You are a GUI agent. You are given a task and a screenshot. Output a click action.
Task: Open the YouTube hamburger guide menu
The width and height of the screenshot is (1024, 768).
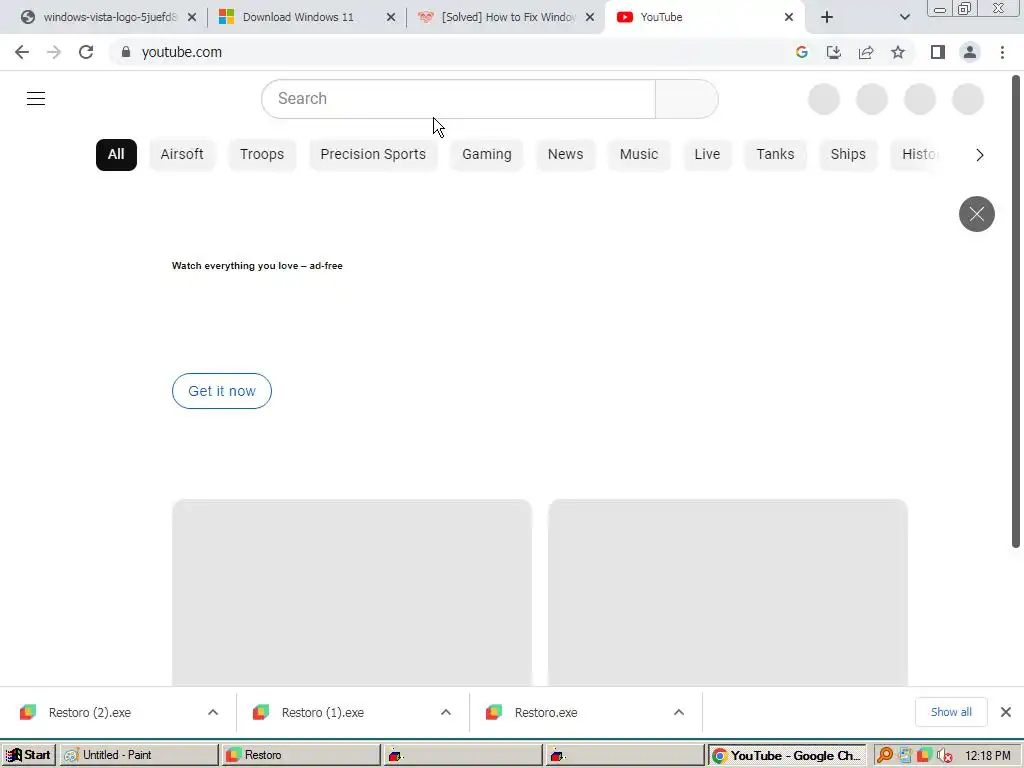pyautogui.click(x=36, y=99)
